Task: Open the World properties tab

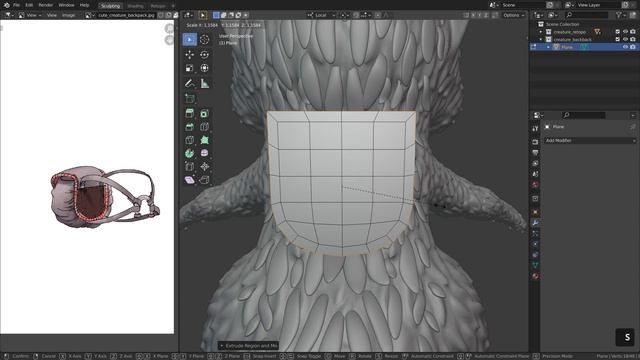Action: point(535,184)
